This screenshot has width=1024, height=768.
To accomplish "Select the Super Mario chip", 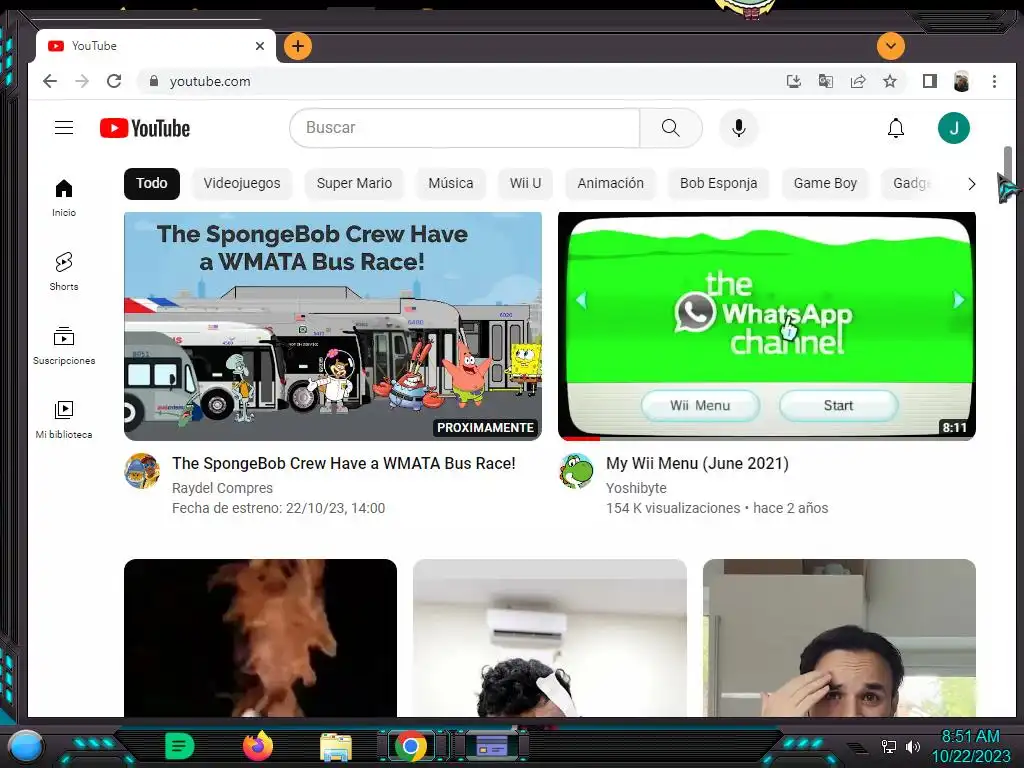I will pyautogui.click(x=354, y=184).
